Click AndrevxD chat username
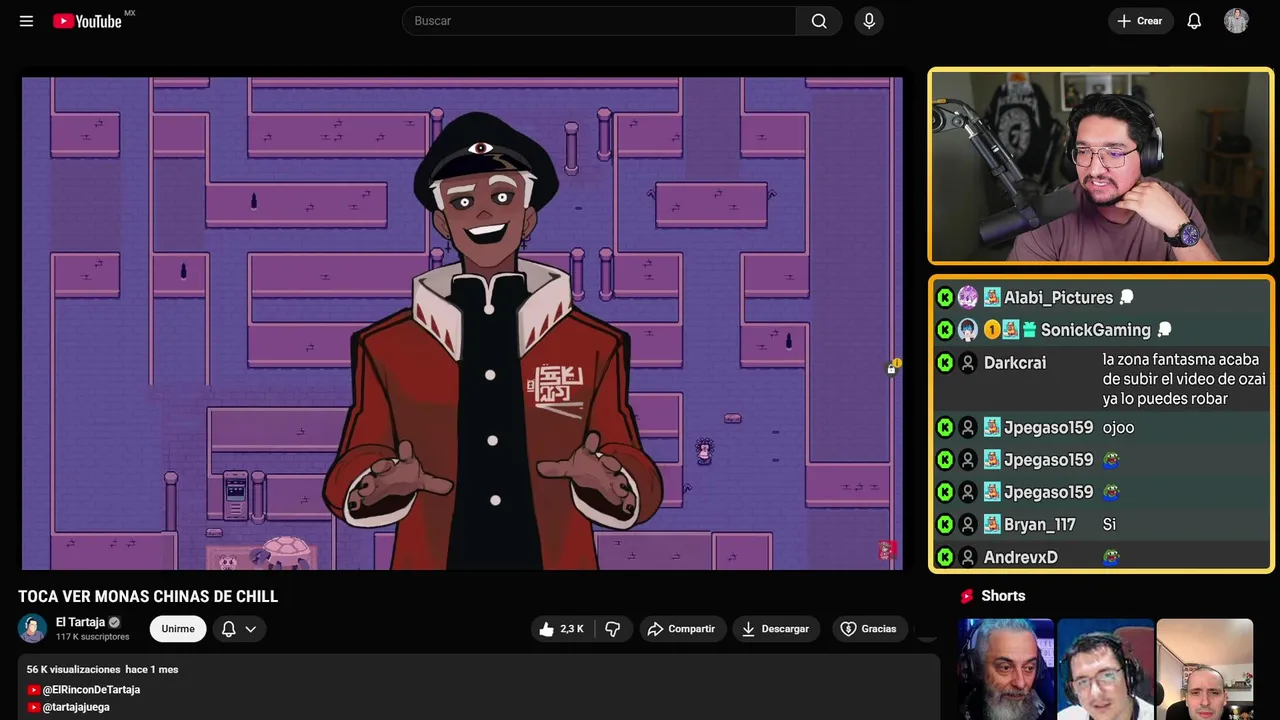Viewport: 1280px width, 720px height. click(x=1021, y=557)
